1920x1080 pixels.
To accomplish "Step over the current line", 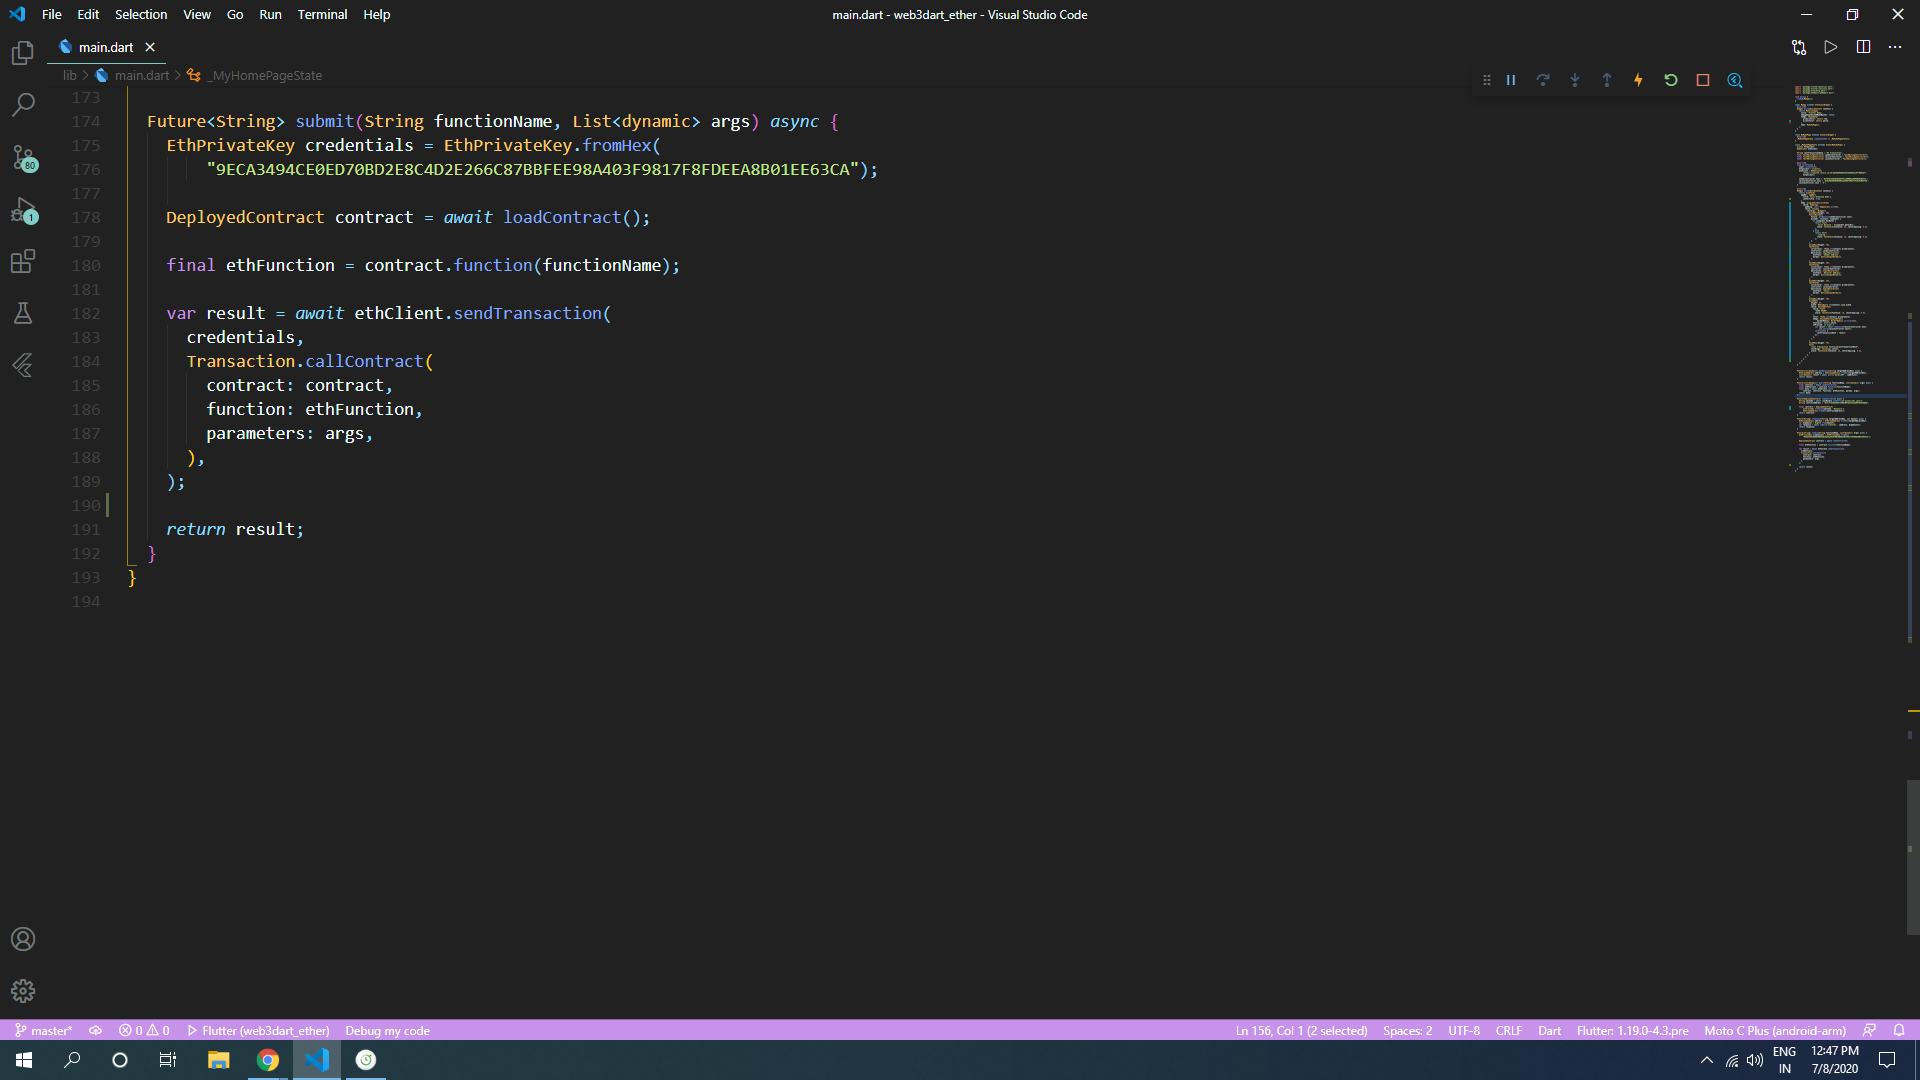I will [1543, 80].
